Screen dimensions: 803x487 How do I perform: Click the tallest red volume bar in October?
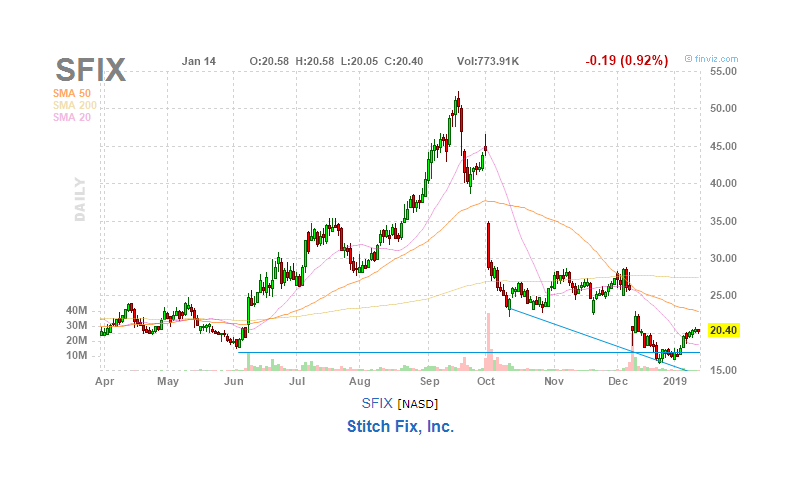click(489, 342)
